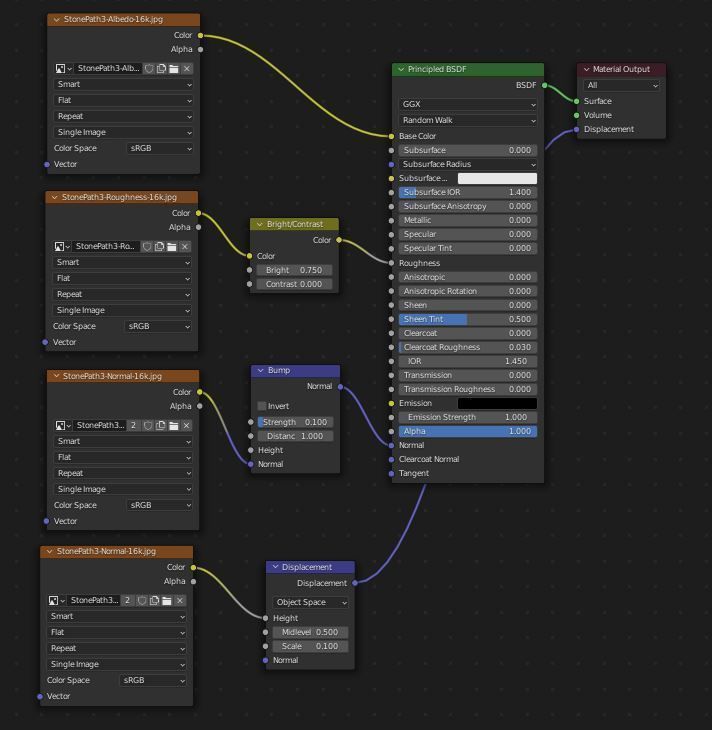Screen dimensions: 712x730
Task: Click Color output socket of Albedo node
Action: click(200, 35)
